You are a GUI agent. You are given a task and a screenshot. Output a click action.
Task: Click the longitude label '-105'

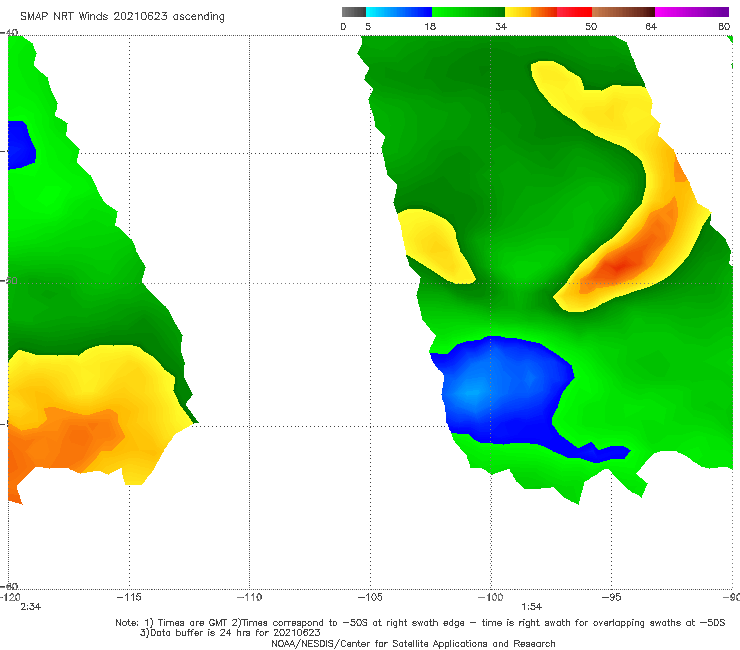click(370, 597)
